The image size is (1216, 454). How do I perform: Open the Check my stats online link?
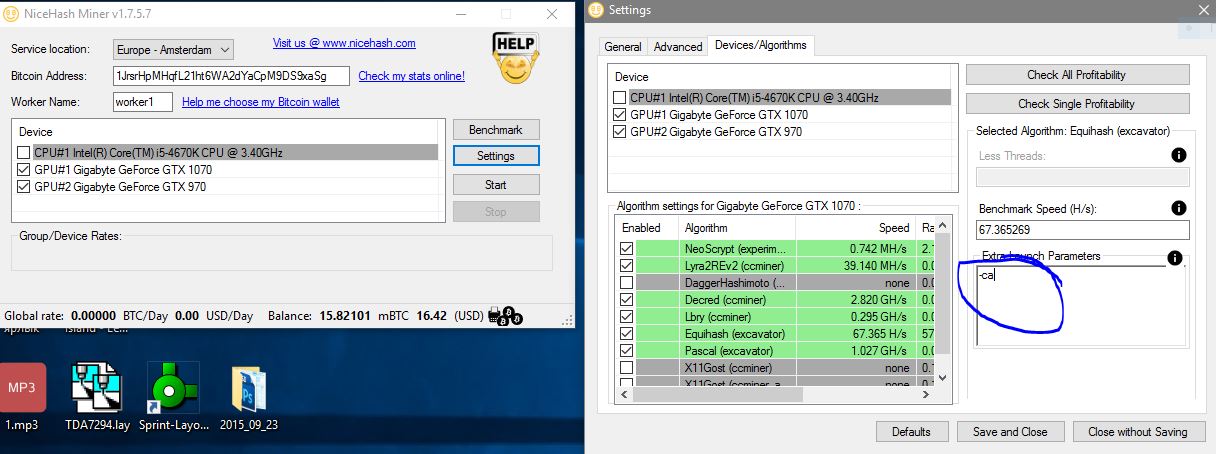pyautogui.click(x=411, y=76)
